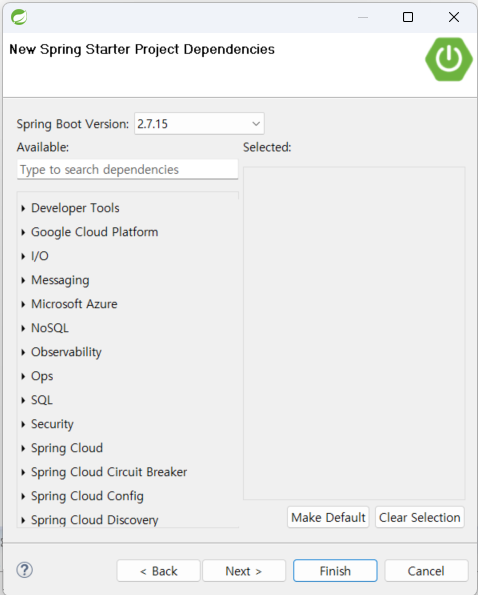Screen dimensions: 478x595
Task: Expand the SQL dependency group
Action: pyautogui.click(x=23, y=400)
